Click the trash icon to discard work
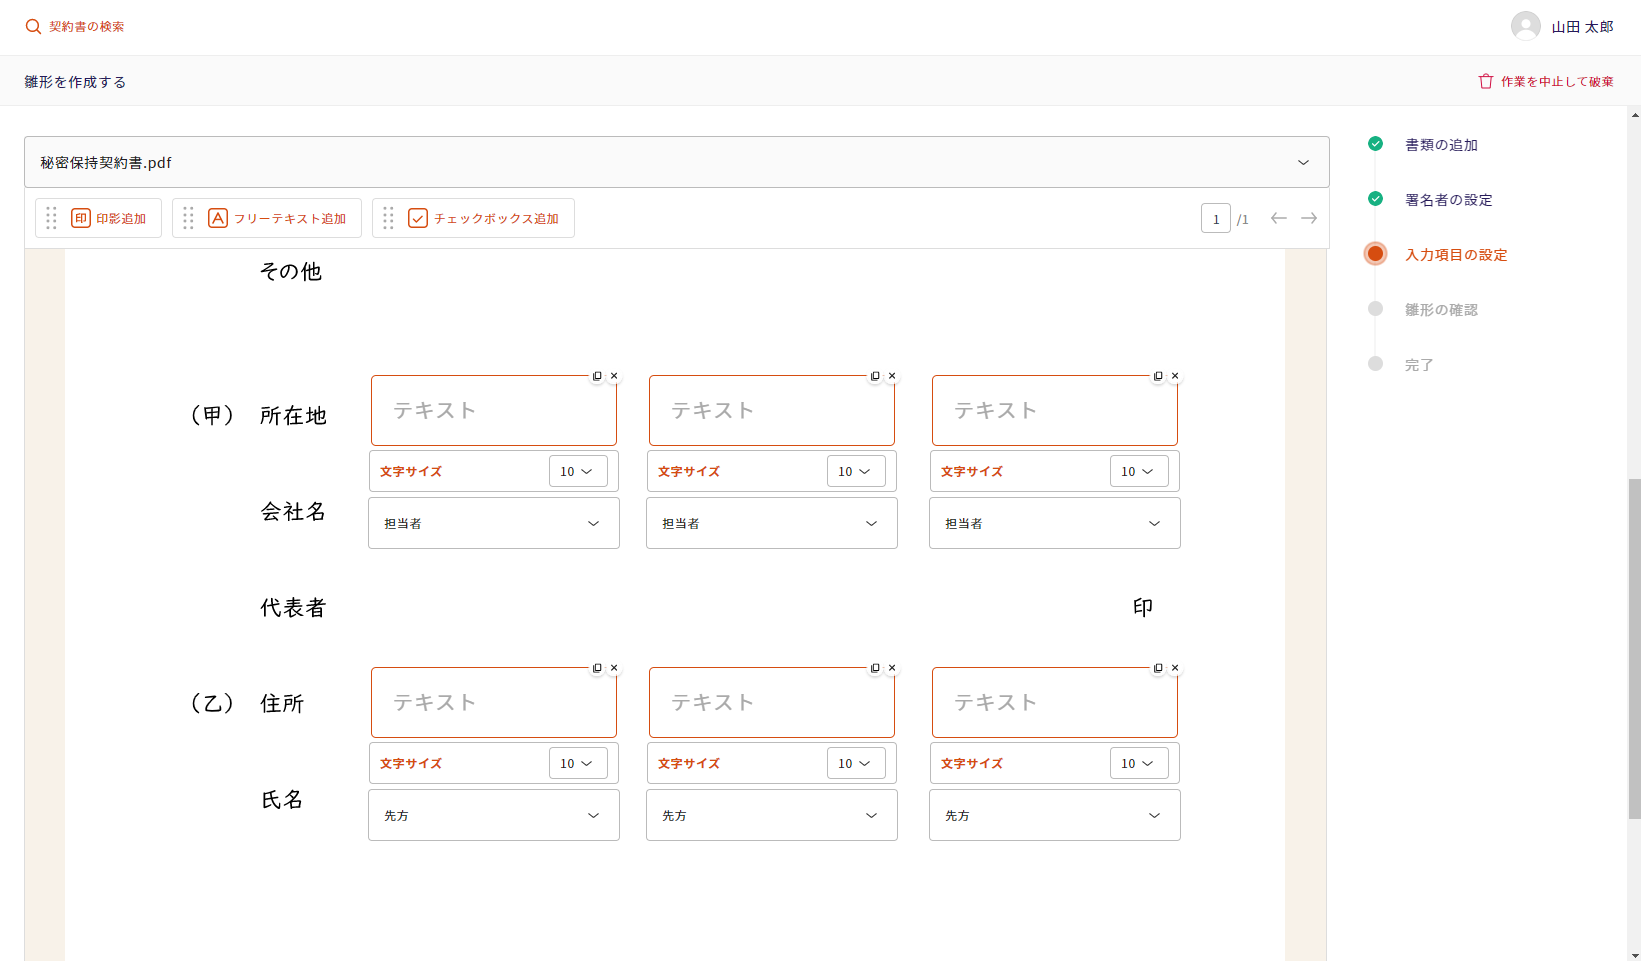The width and height of the screenshot is (1641, 961). [x=1485, y=81]
